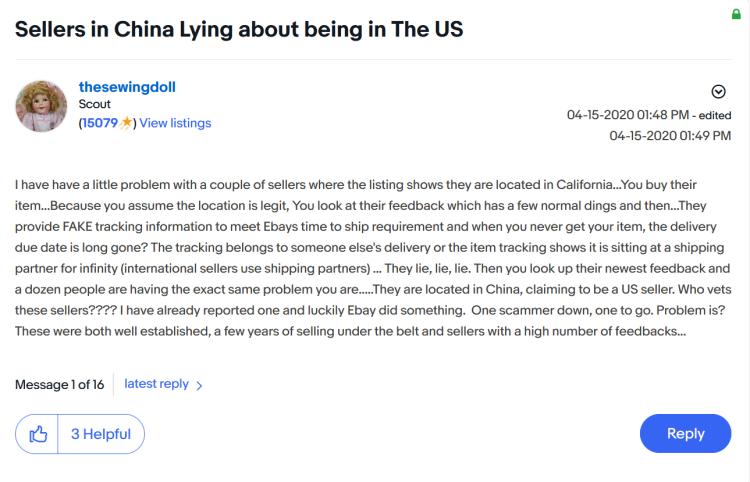Open thesewingdoll's doll avatar picture

click(x=41, y=106)
